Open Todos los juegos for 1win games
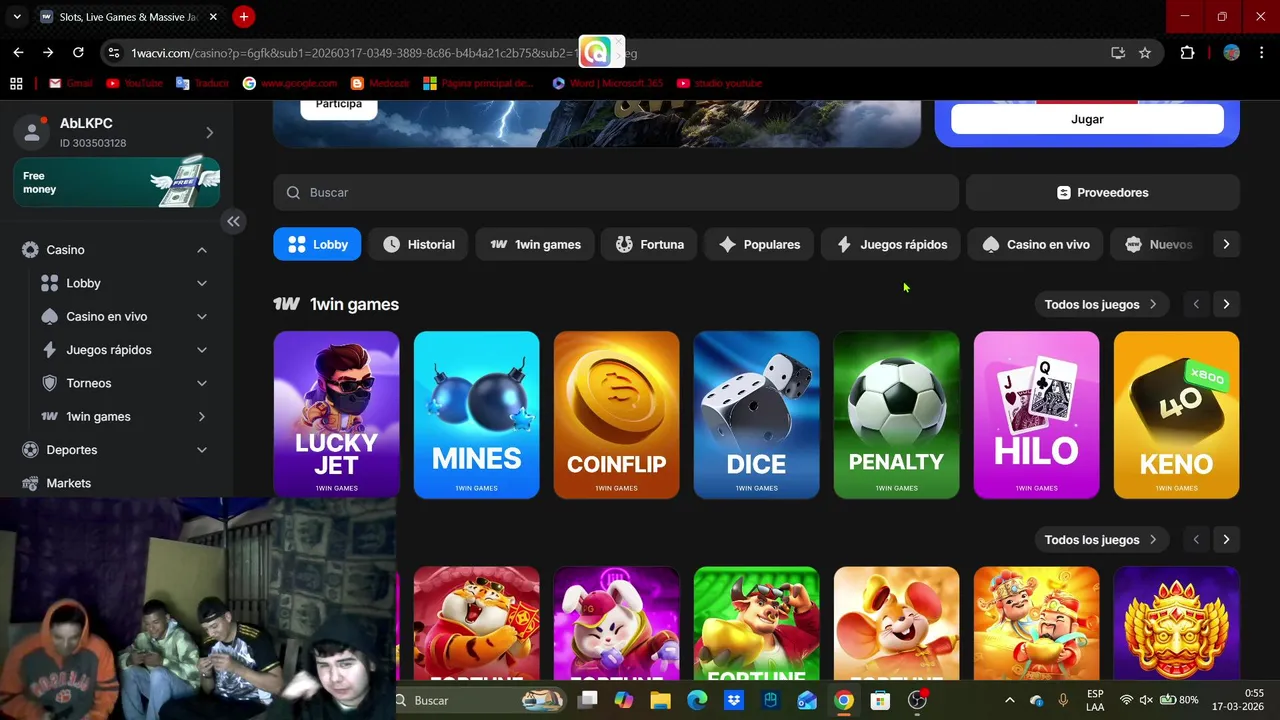 [1100, 304]
